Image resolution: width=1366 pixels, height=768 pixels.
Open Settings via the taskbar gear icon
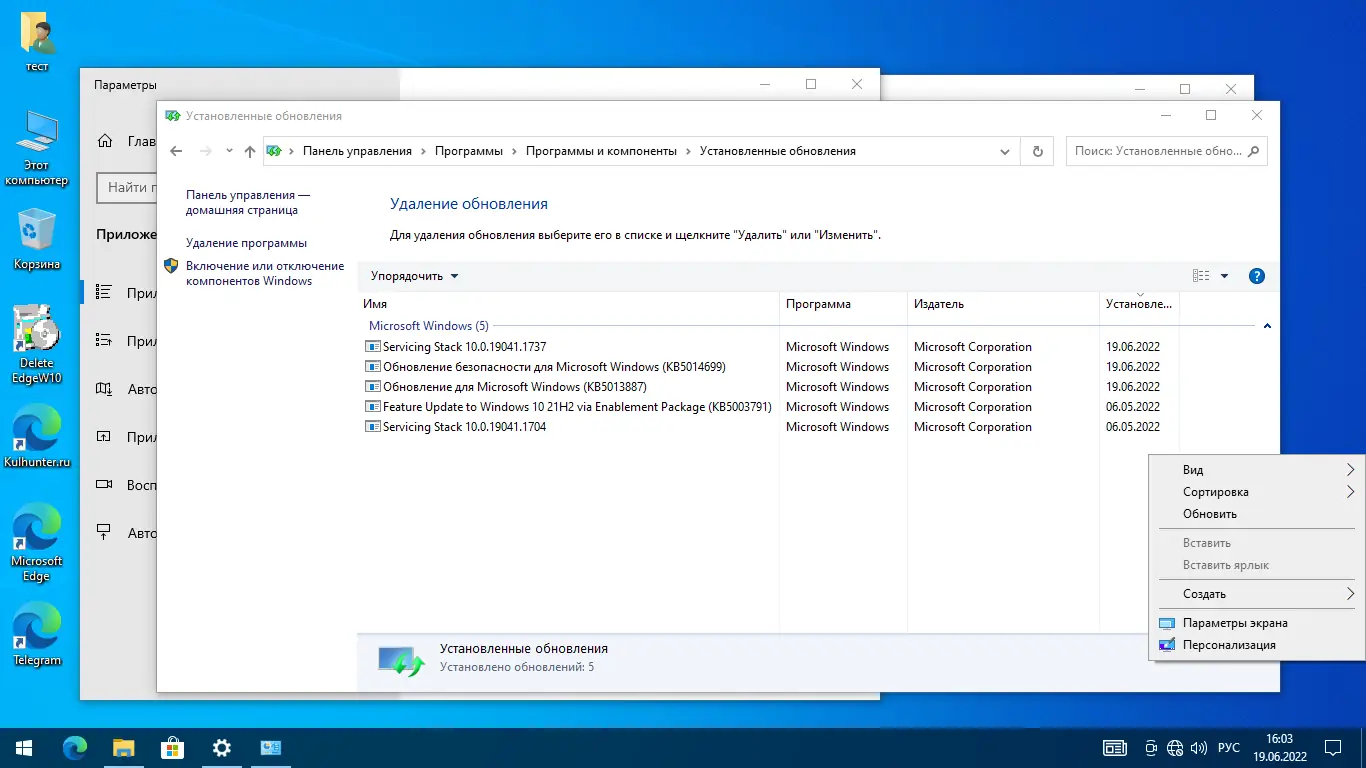click(x=220, y=747)
